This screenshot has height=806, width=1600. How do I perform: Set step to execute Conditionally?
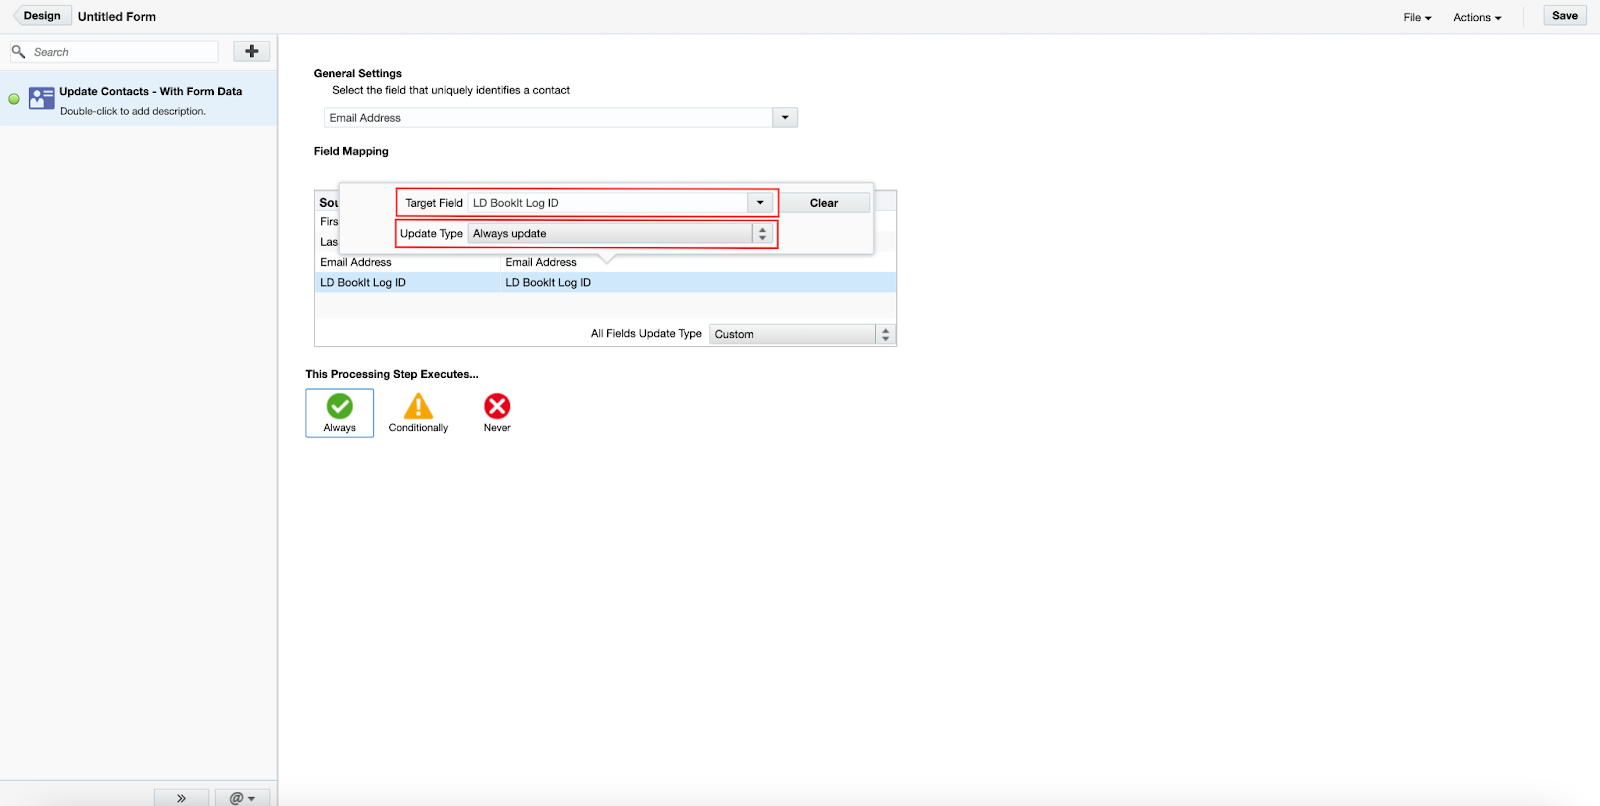(x=418, y=412)
